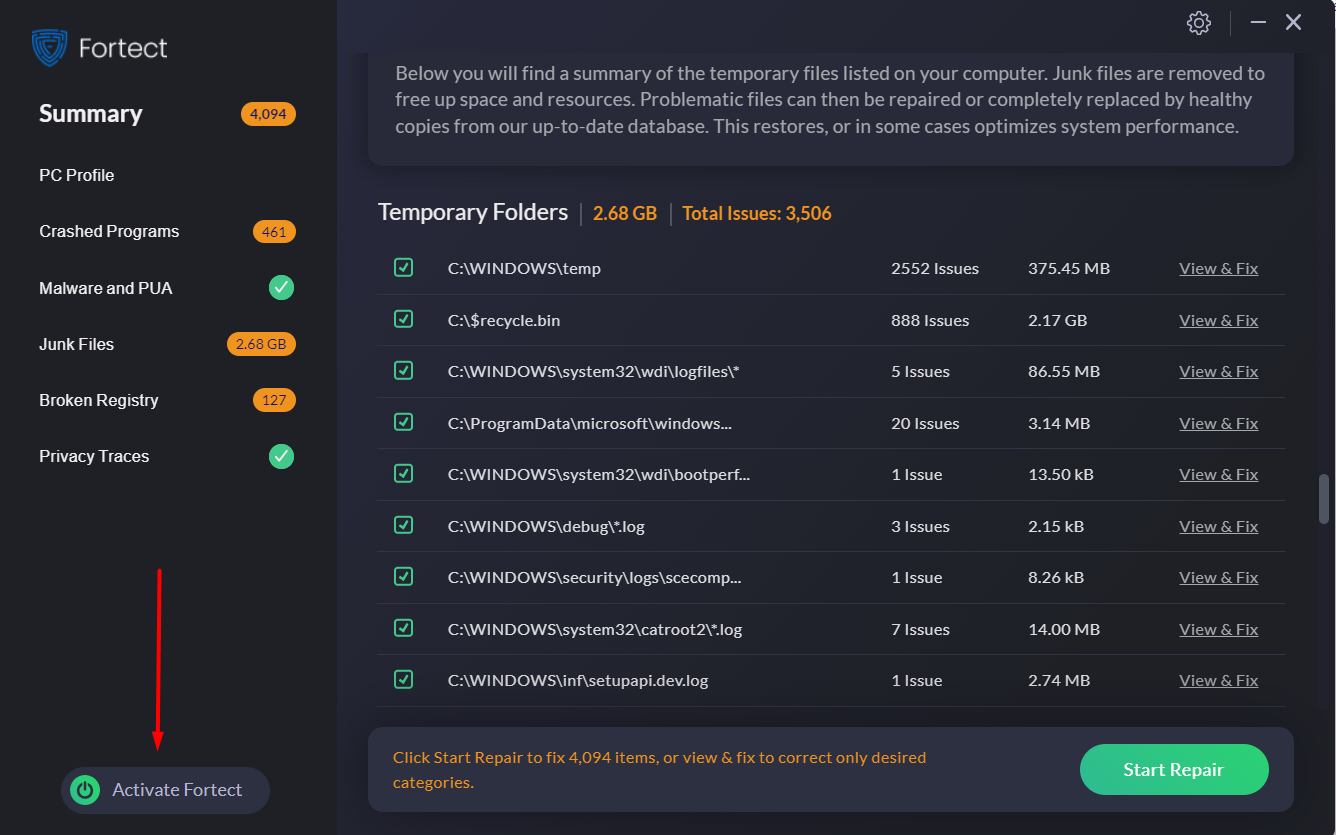View & Fix the C:\WINDOWS\temp row

[1219, 268]
